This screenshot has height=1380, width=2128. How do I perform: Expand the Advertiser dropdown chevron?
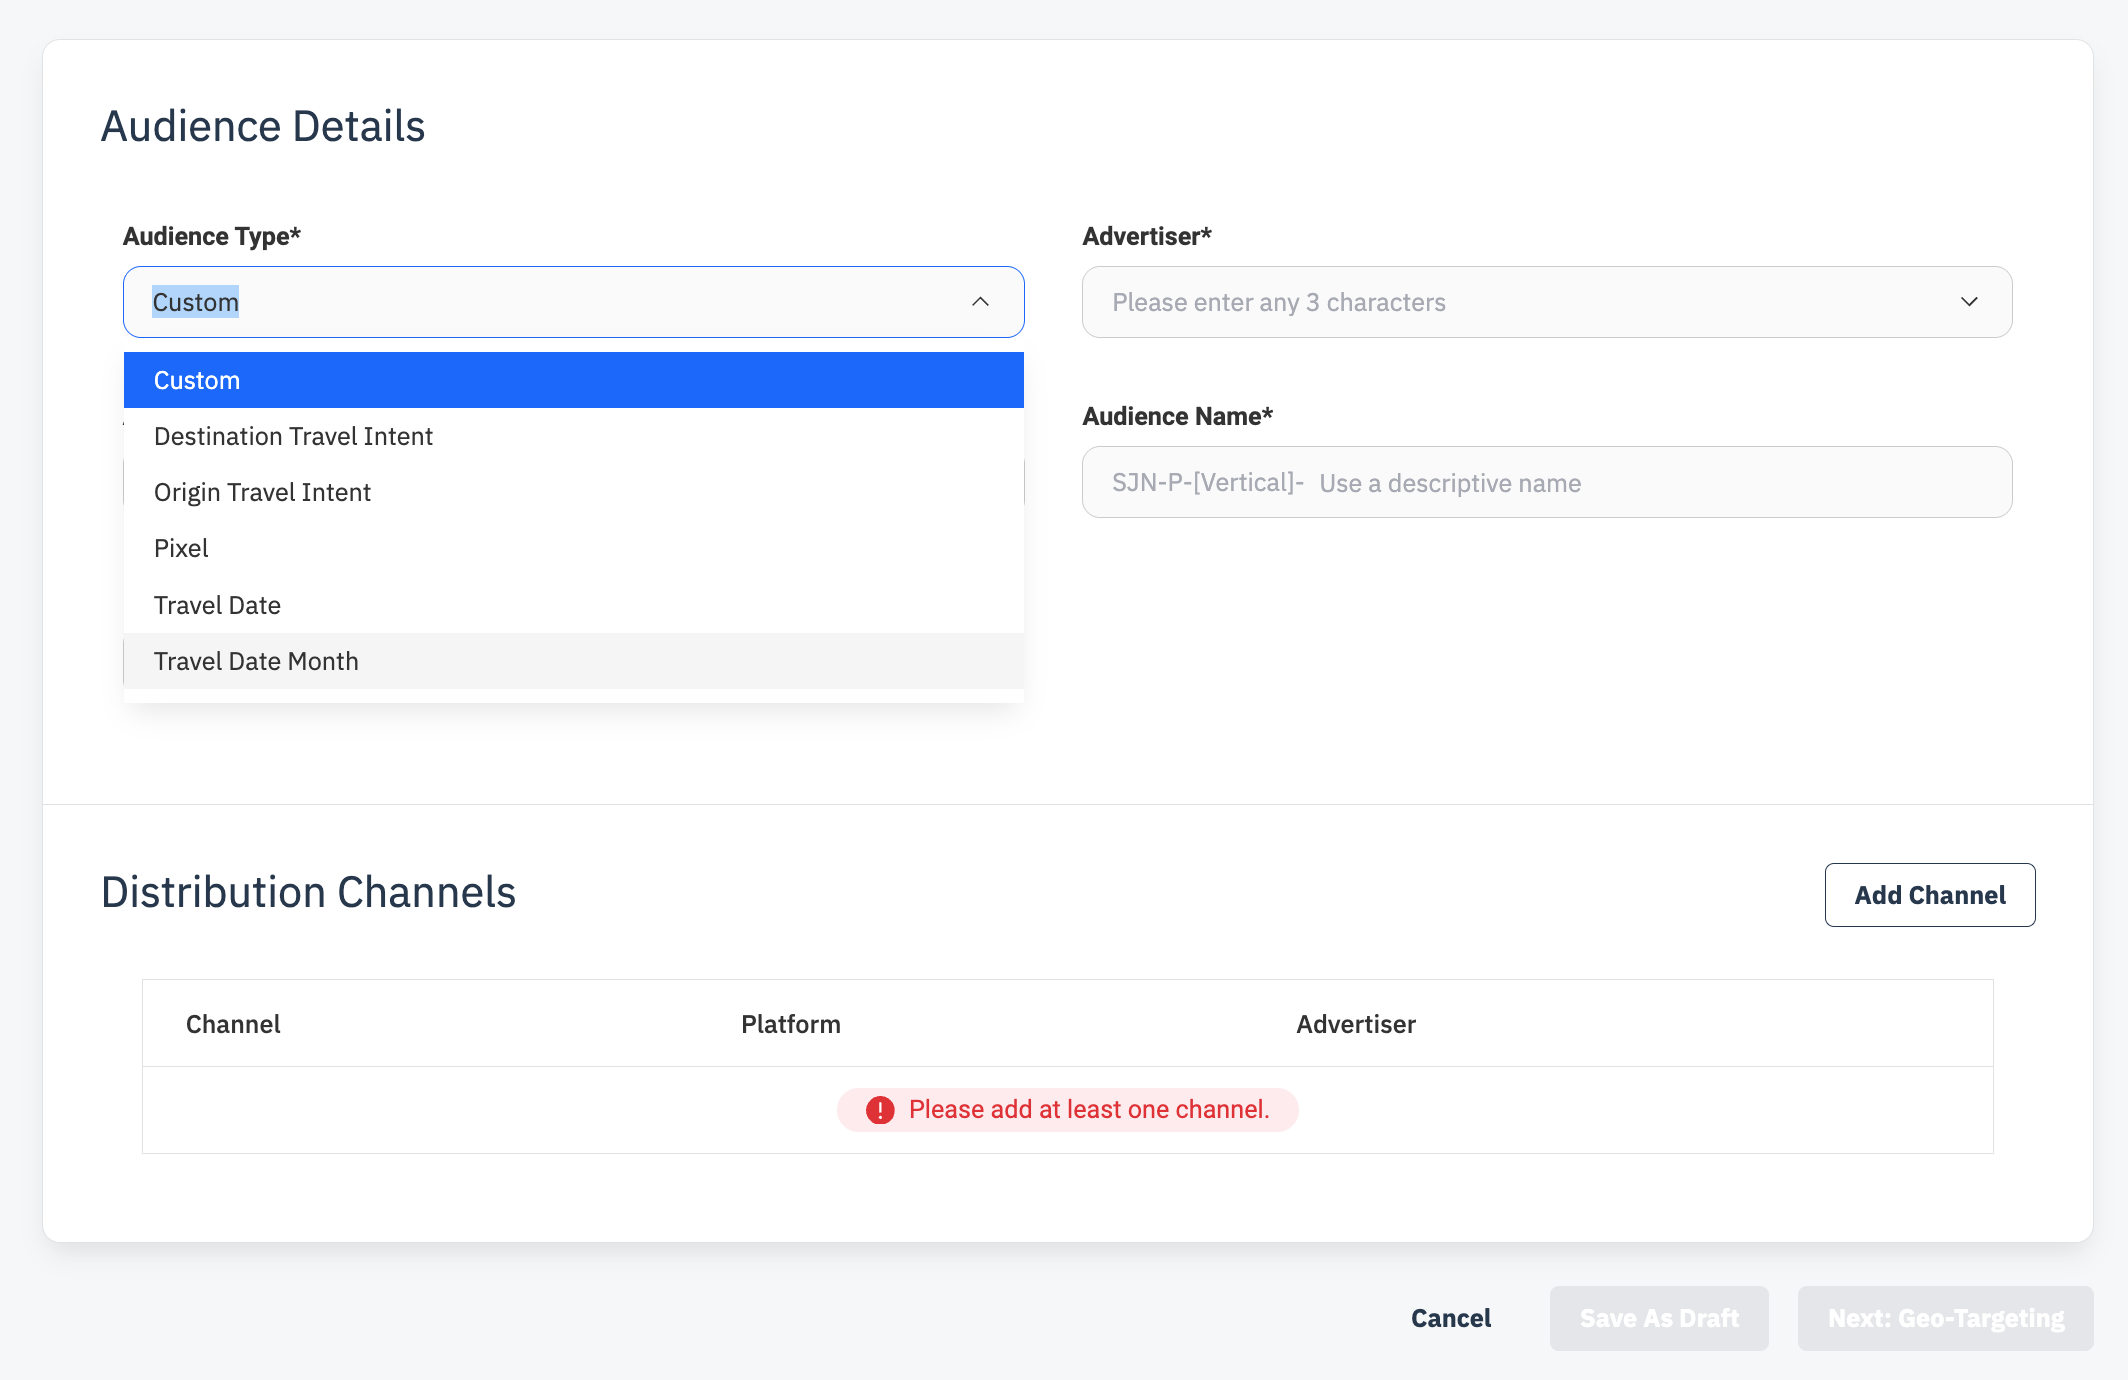point(1969,302)
